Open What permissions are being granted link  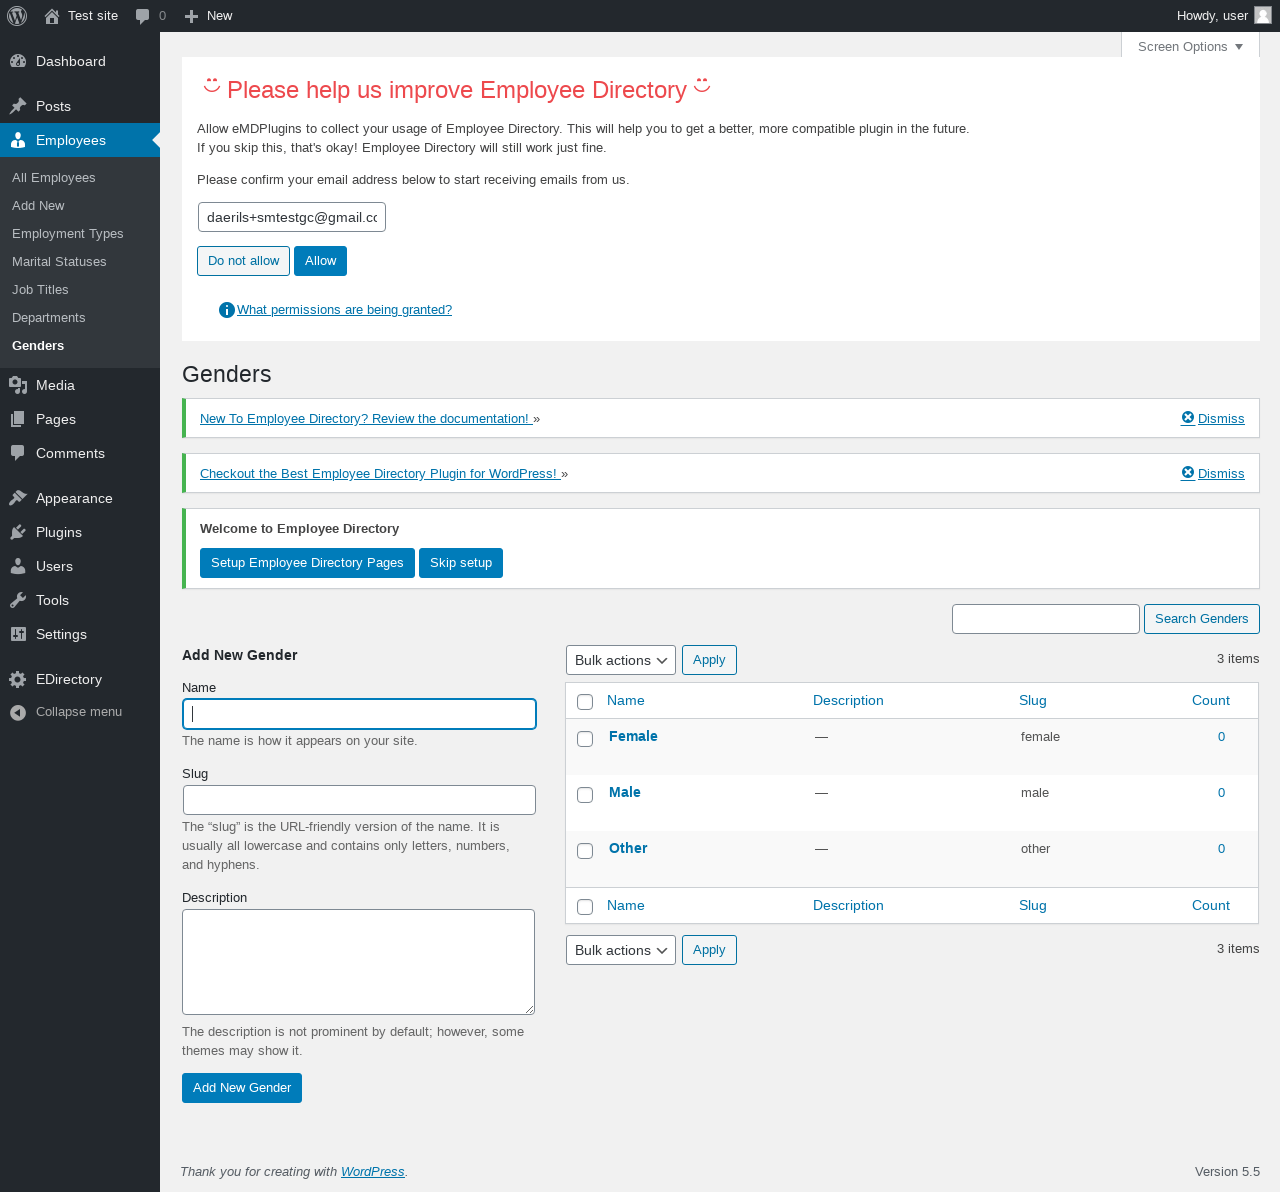click(344, 310)
